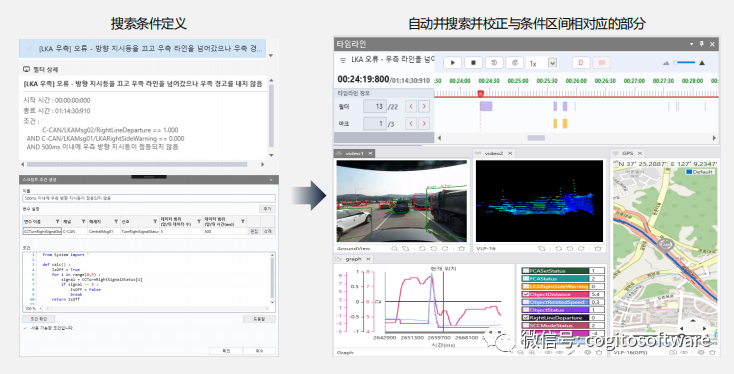
Task: Switch to the video1 tab
Action: coord(355,154)
